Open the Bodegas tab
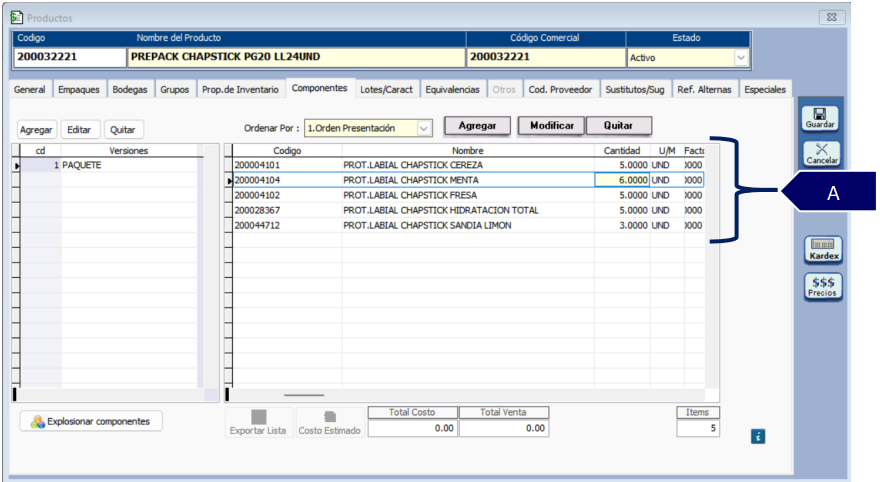 tap(130, 89)
